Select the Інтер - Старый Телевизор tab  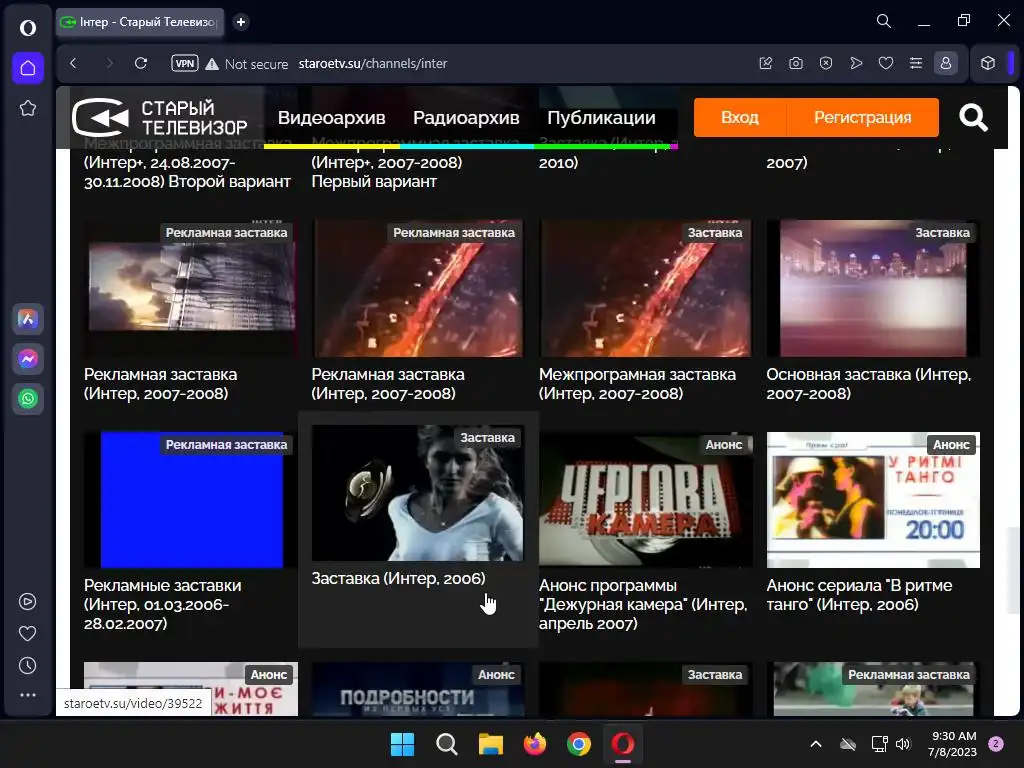pos(140,22)
